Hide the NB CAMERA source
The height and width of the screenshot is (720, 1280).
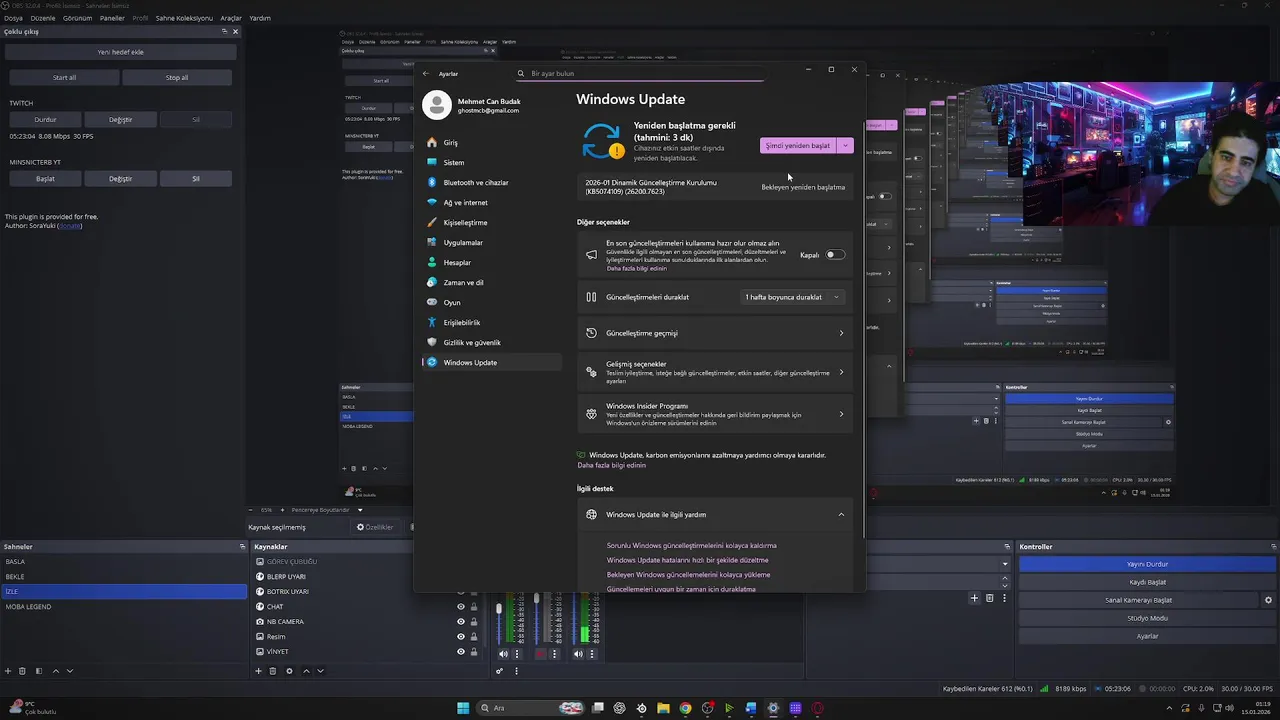pos(461,622)
